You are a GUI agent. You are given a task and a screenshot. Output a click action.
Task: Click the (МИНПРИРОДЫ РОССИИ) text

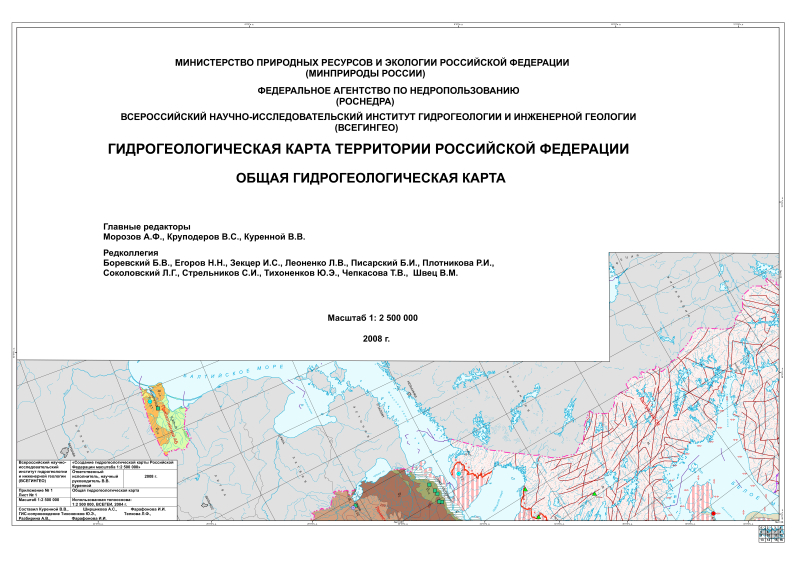coord(366,73)
